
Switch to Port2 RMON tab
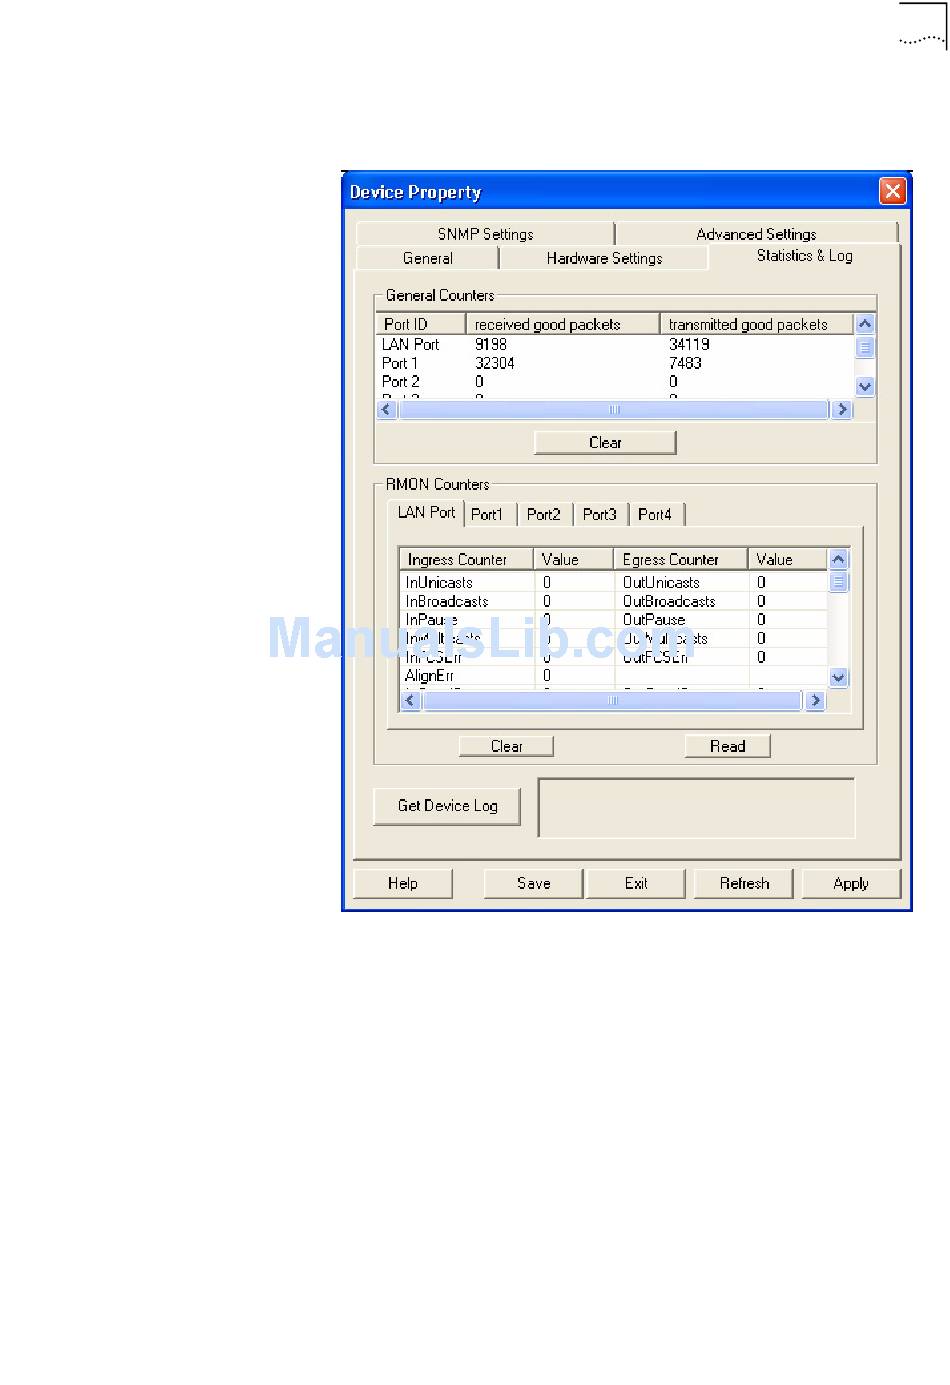[544, 514]
